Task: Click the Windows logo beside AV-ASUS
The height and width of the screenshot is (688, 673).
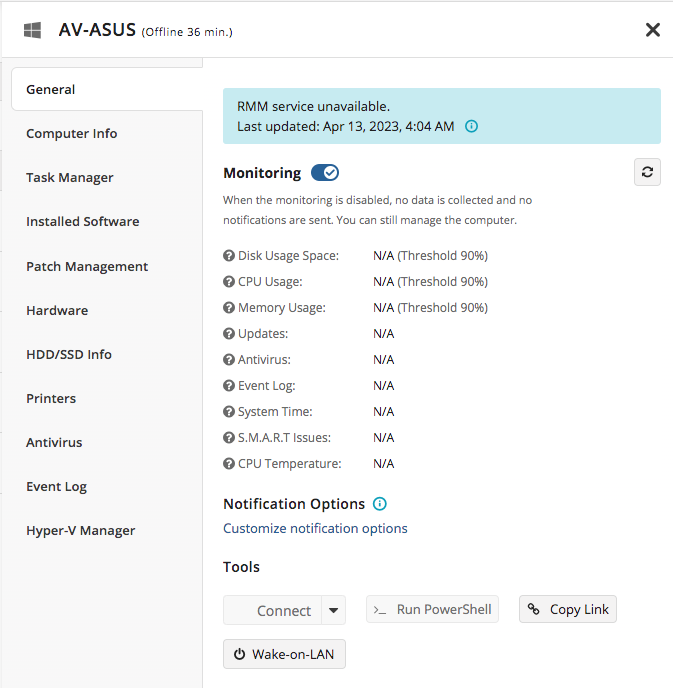Action: point(32,30)
